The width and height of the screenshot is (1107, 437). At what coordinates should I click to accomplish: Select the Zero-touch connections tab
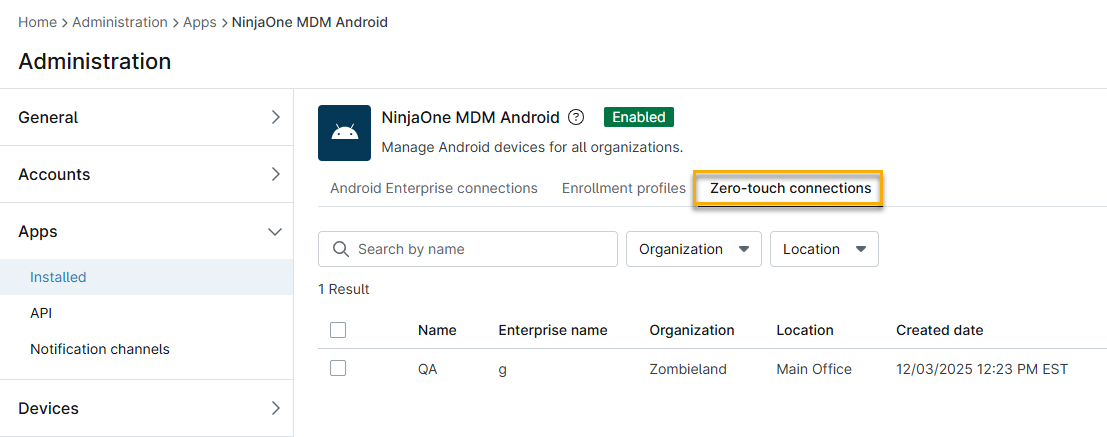(x=790, y=188)
